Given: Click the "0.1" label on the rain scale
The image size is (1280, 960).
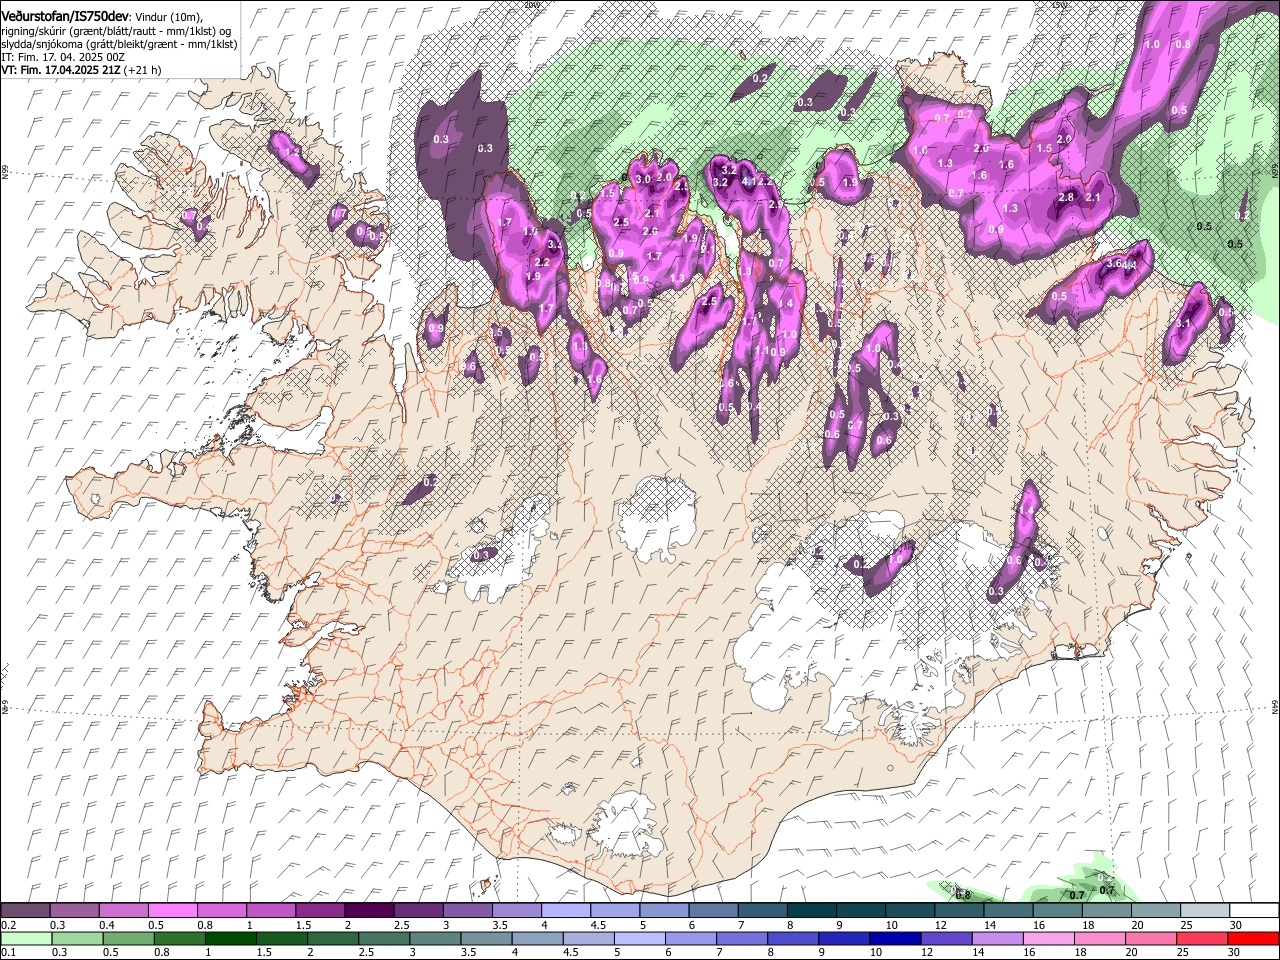Looking at the screenshot, I should click(x=9, y=952).
